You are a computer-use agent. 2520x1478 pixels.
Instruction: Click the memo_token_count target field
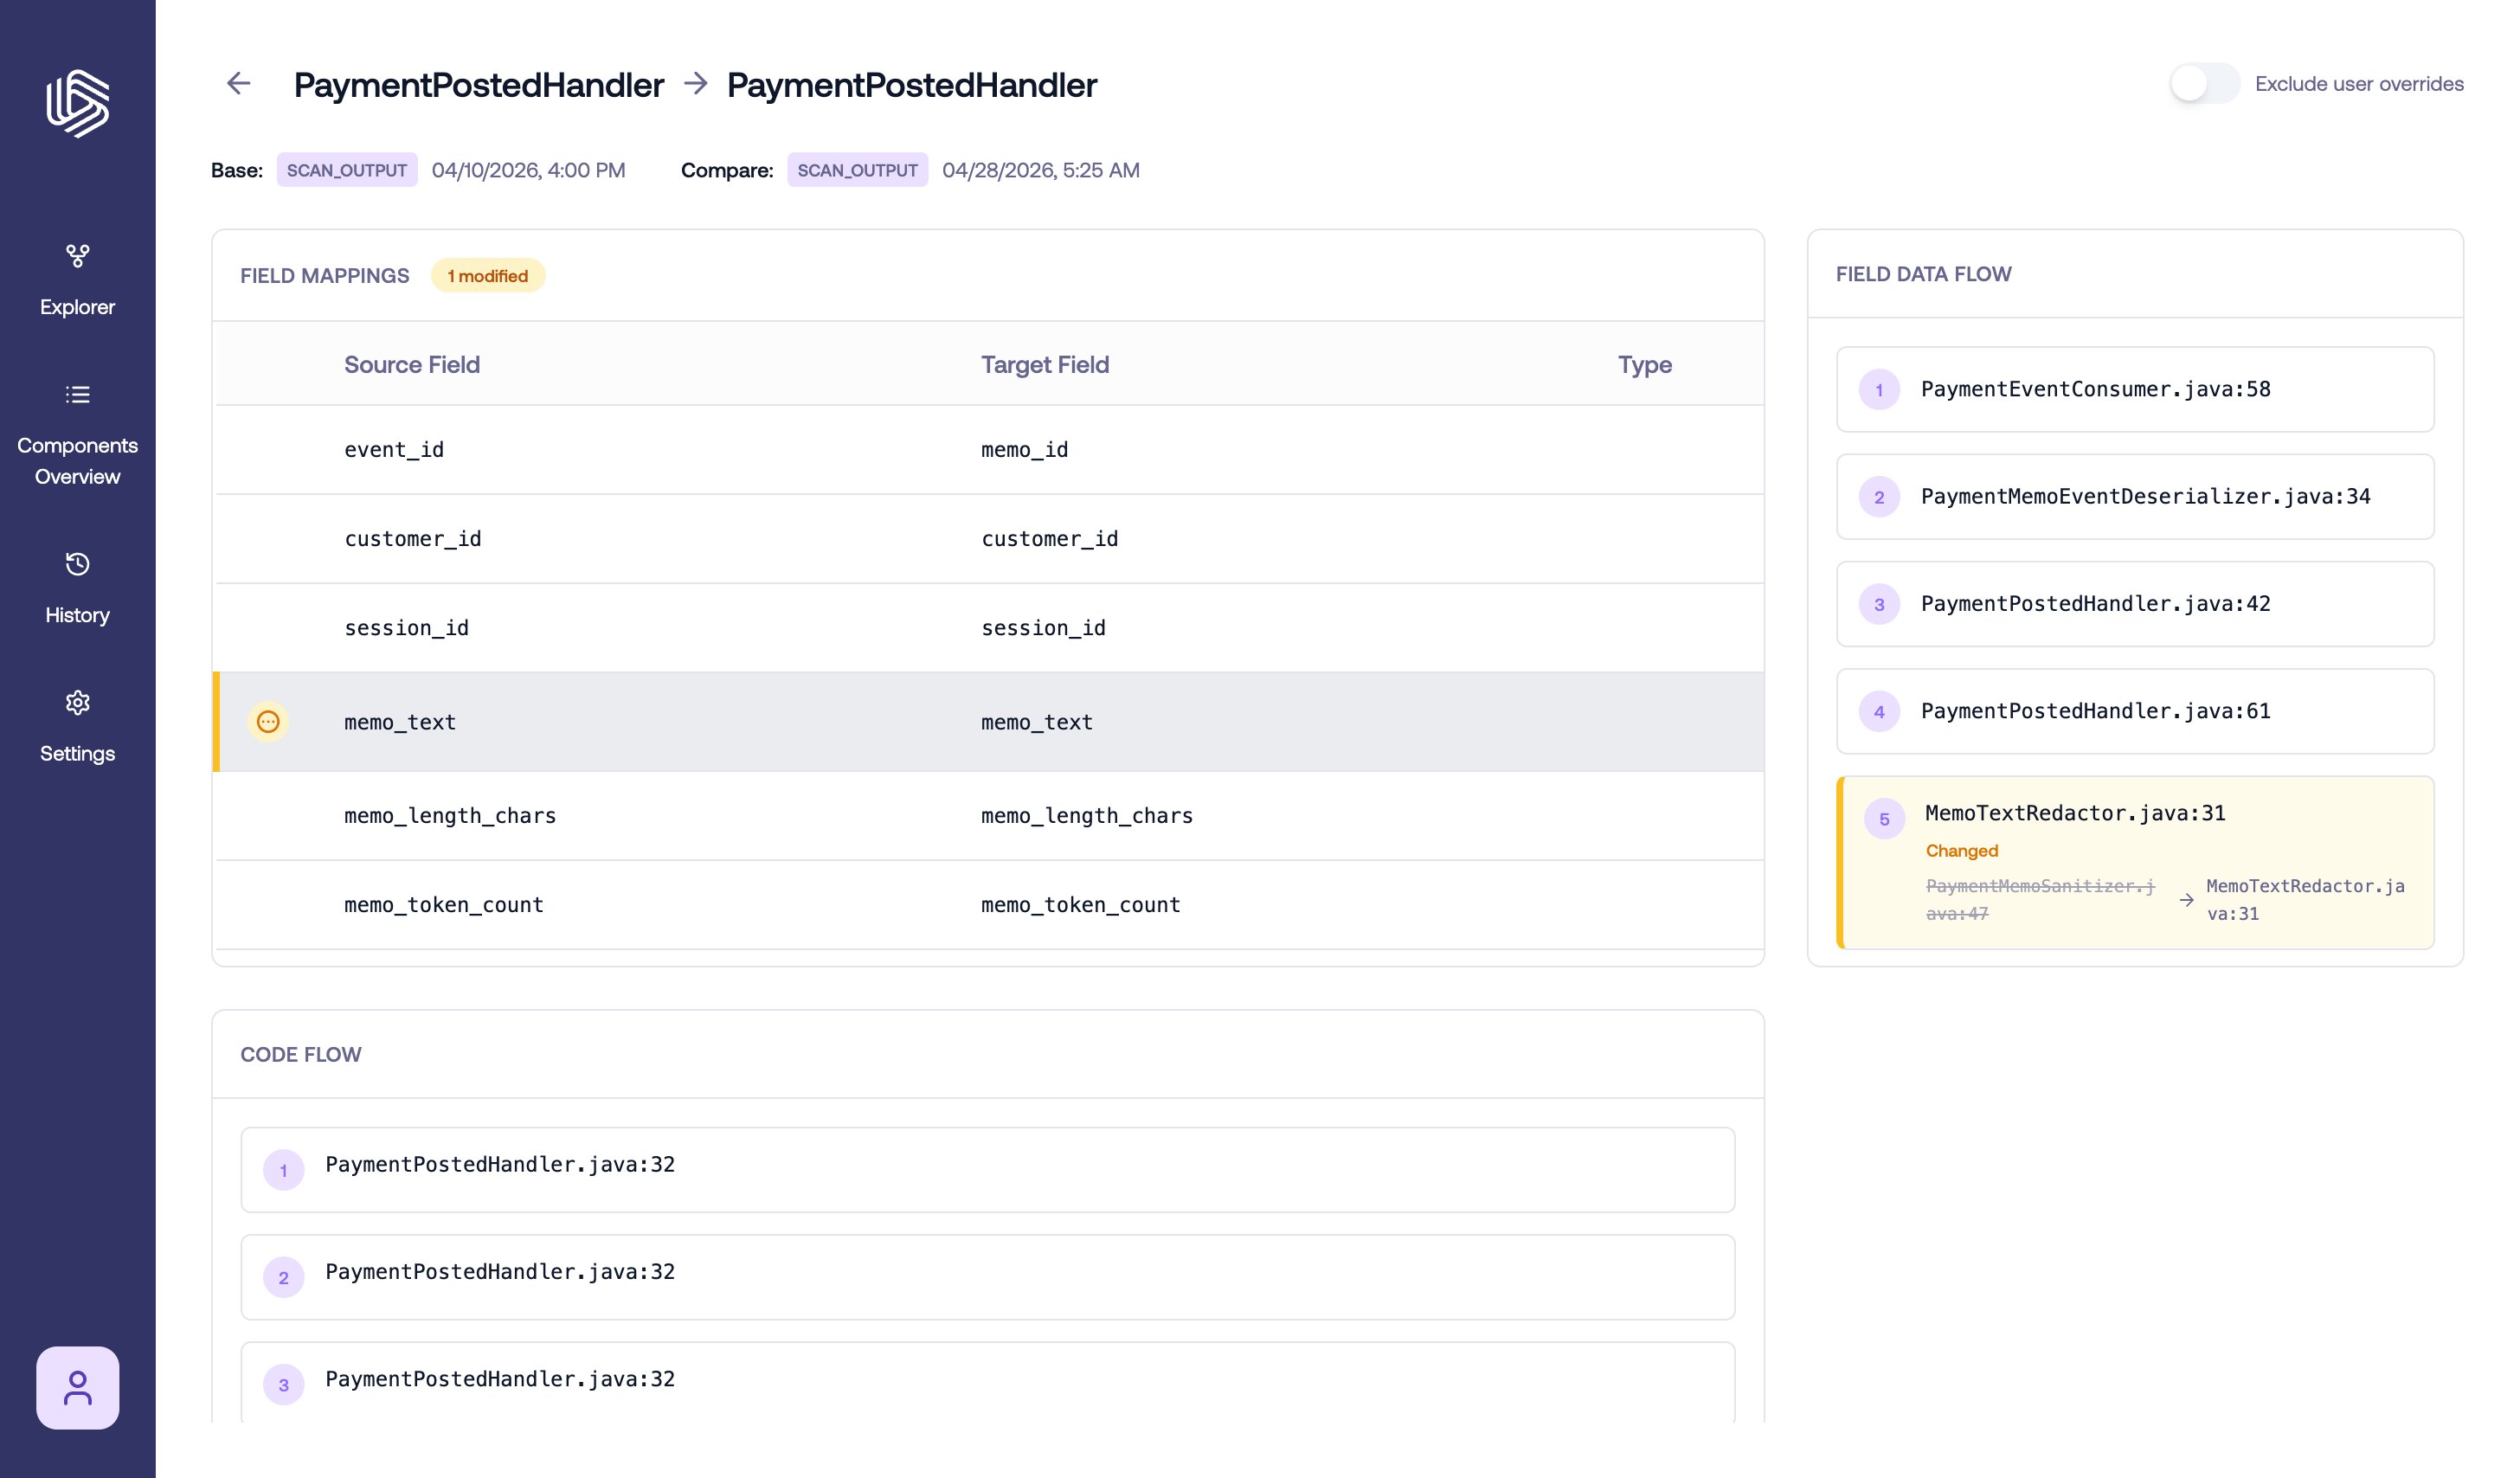pyautogui.click(x=1081, y=905)
